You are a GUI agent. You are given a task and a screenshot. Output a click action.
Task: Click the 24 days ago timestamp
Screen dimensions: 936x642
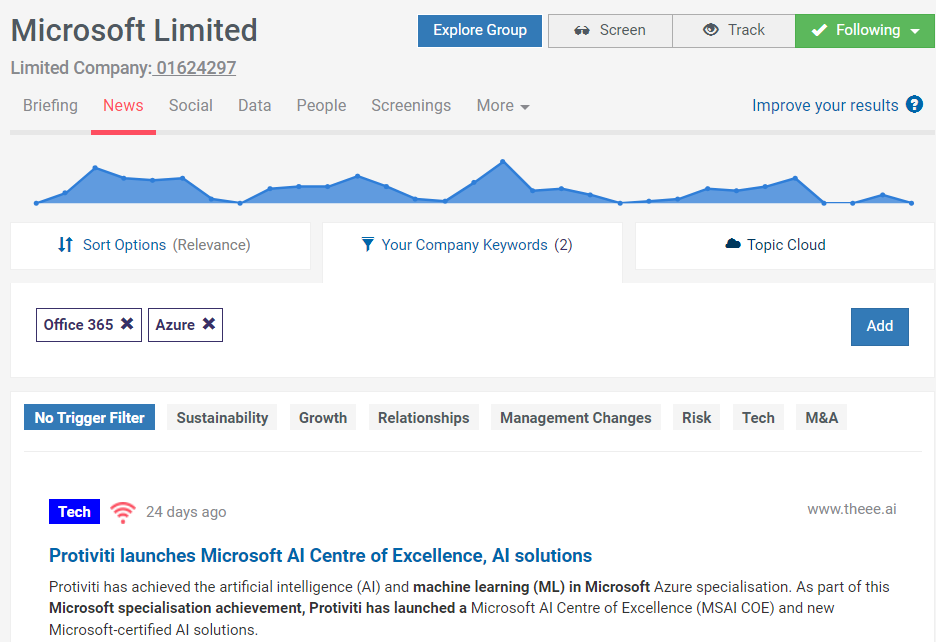coord(186,512)
